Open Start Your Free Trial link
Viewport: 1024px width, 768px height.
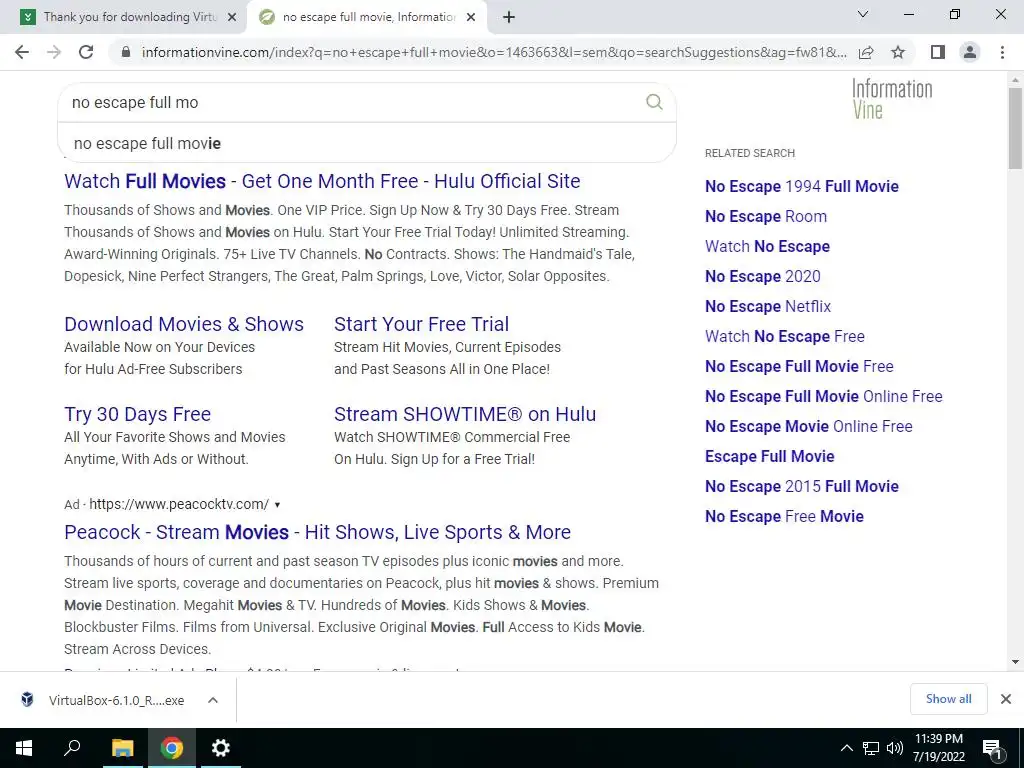coord(421,324)
